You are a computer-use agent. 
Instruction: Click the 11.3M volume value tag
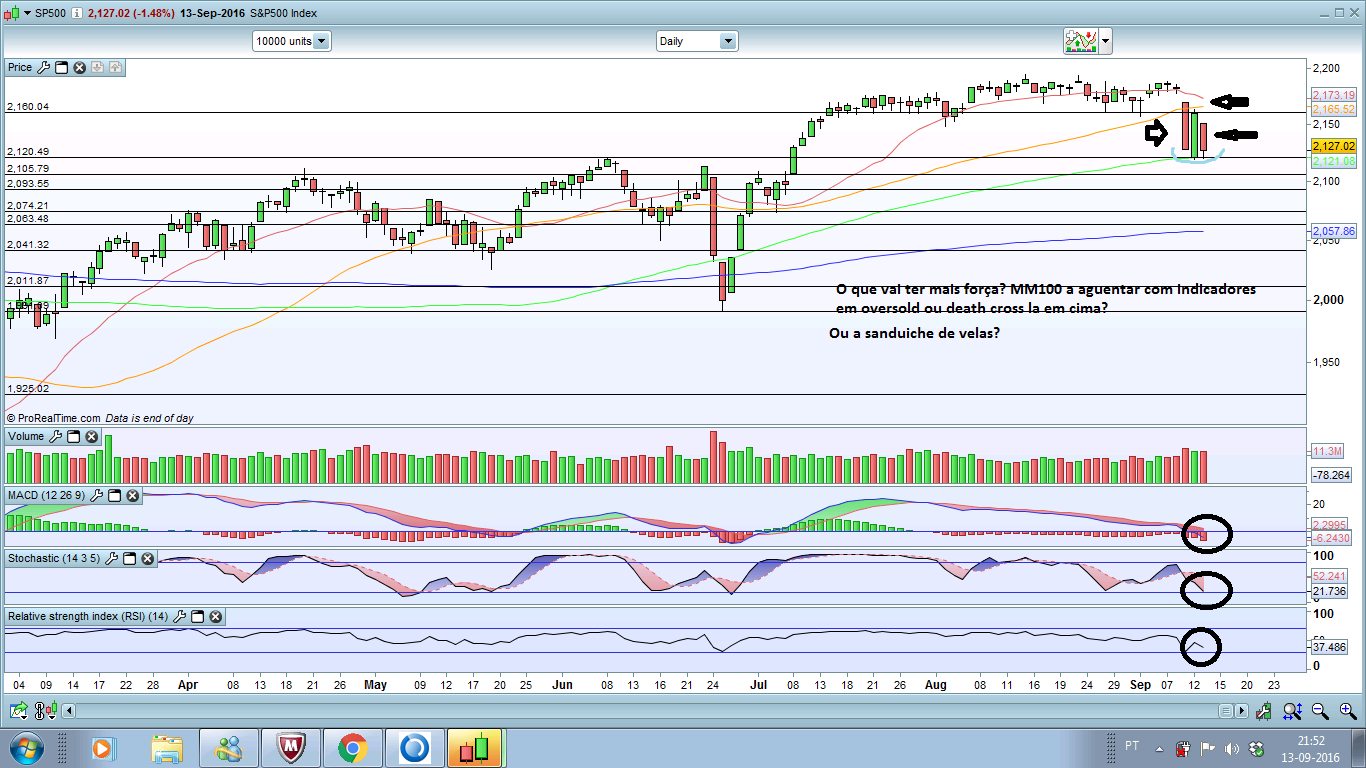pos(1328,451)
